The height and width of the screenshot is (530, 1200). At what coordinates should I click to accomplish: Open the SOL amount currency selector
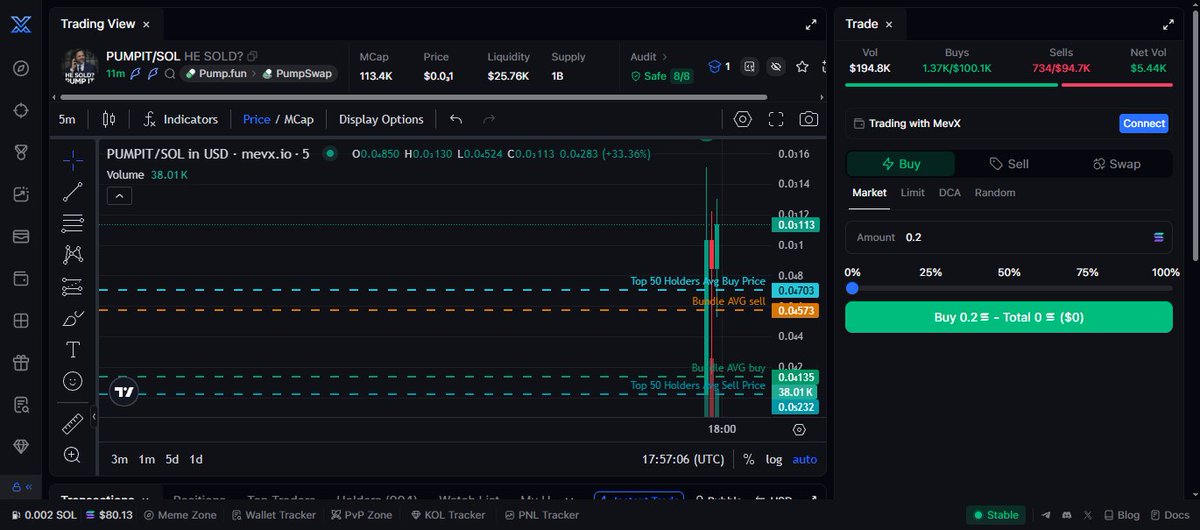(x=1158, y=237)
